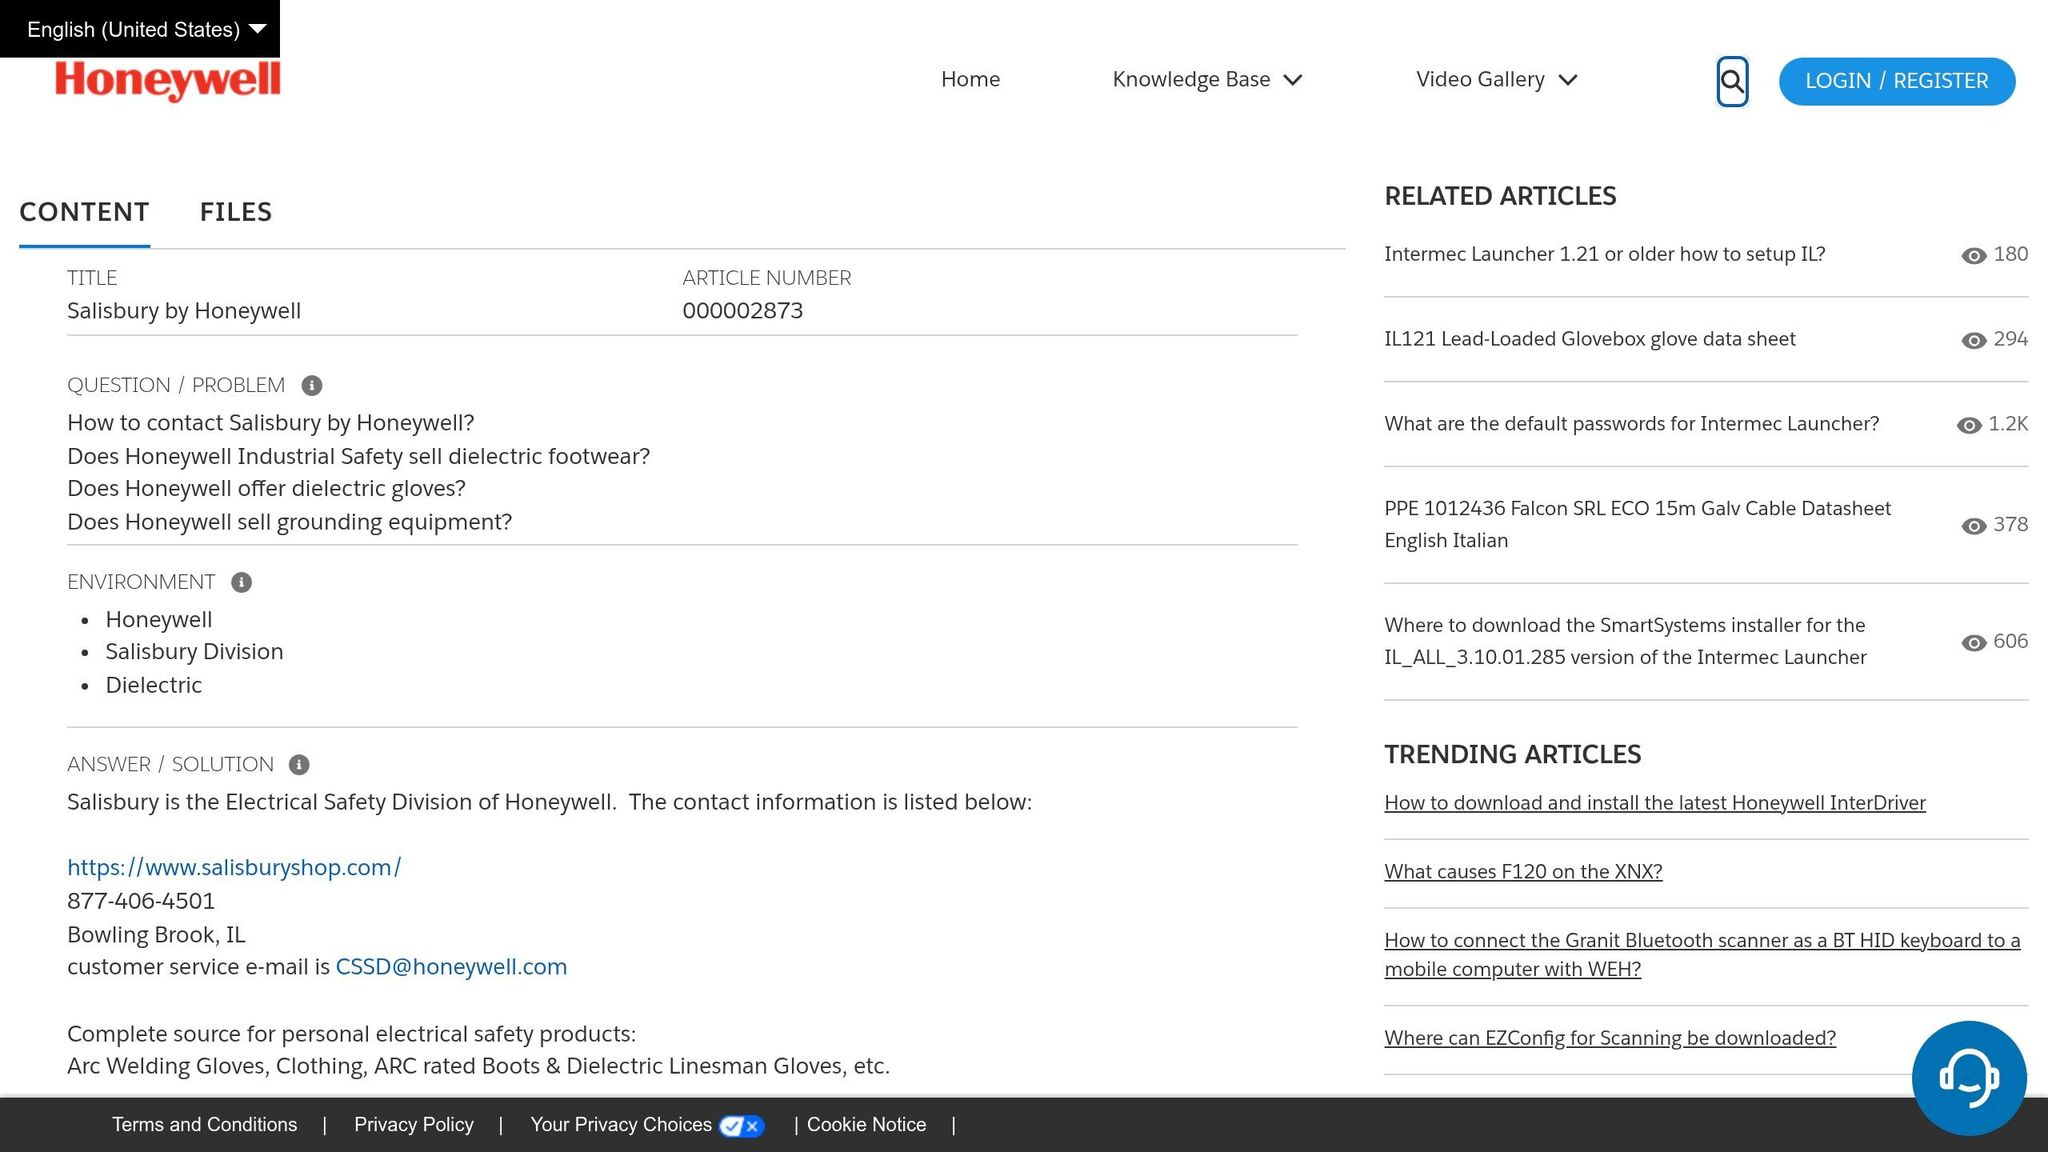Screen dimensions: 2048x1152
Task: Click the article number 000002873
Action: 742,311
